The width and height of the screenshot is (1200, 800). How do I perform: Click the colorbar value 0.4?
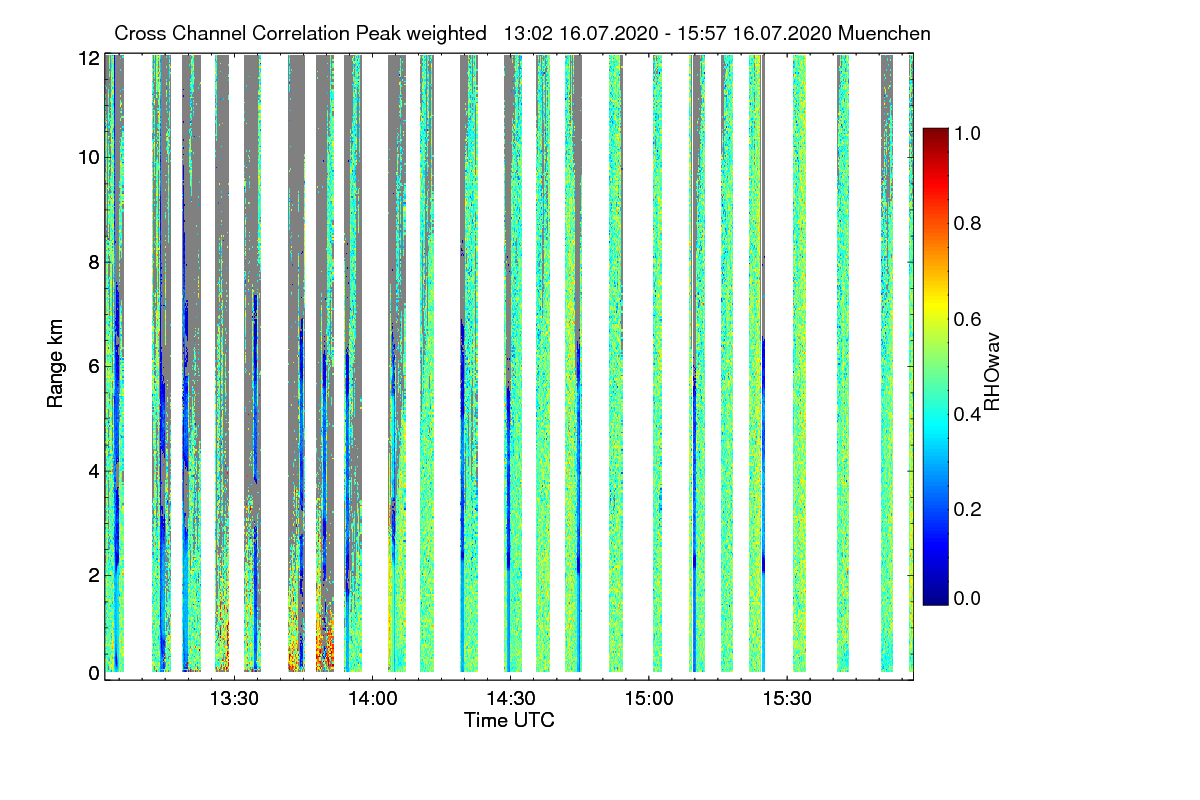coord(966,414)
